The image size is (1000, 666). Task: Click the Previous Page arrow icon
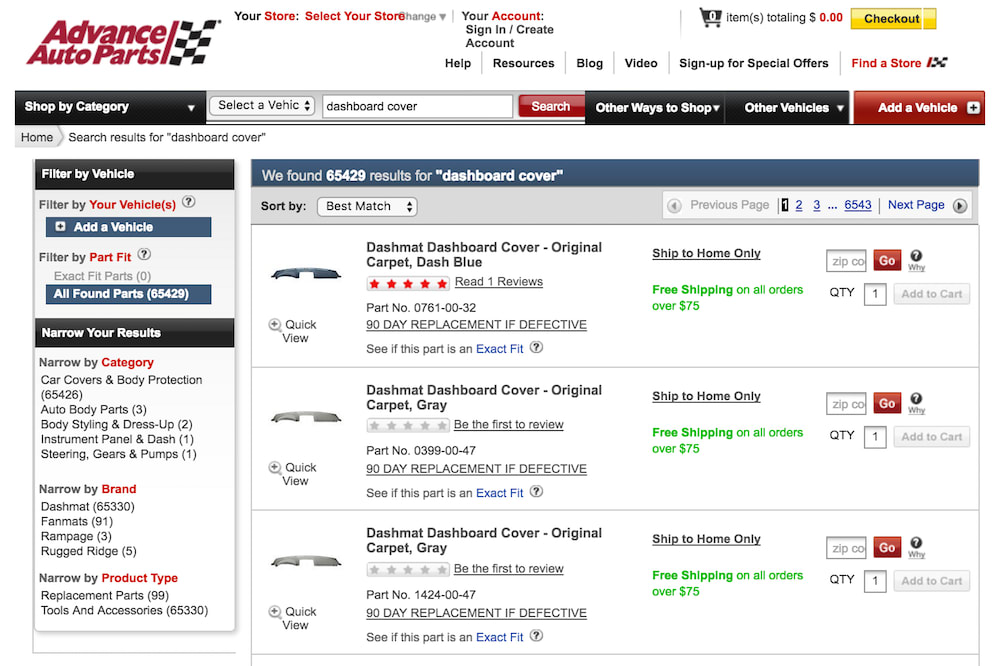(674, 205)
